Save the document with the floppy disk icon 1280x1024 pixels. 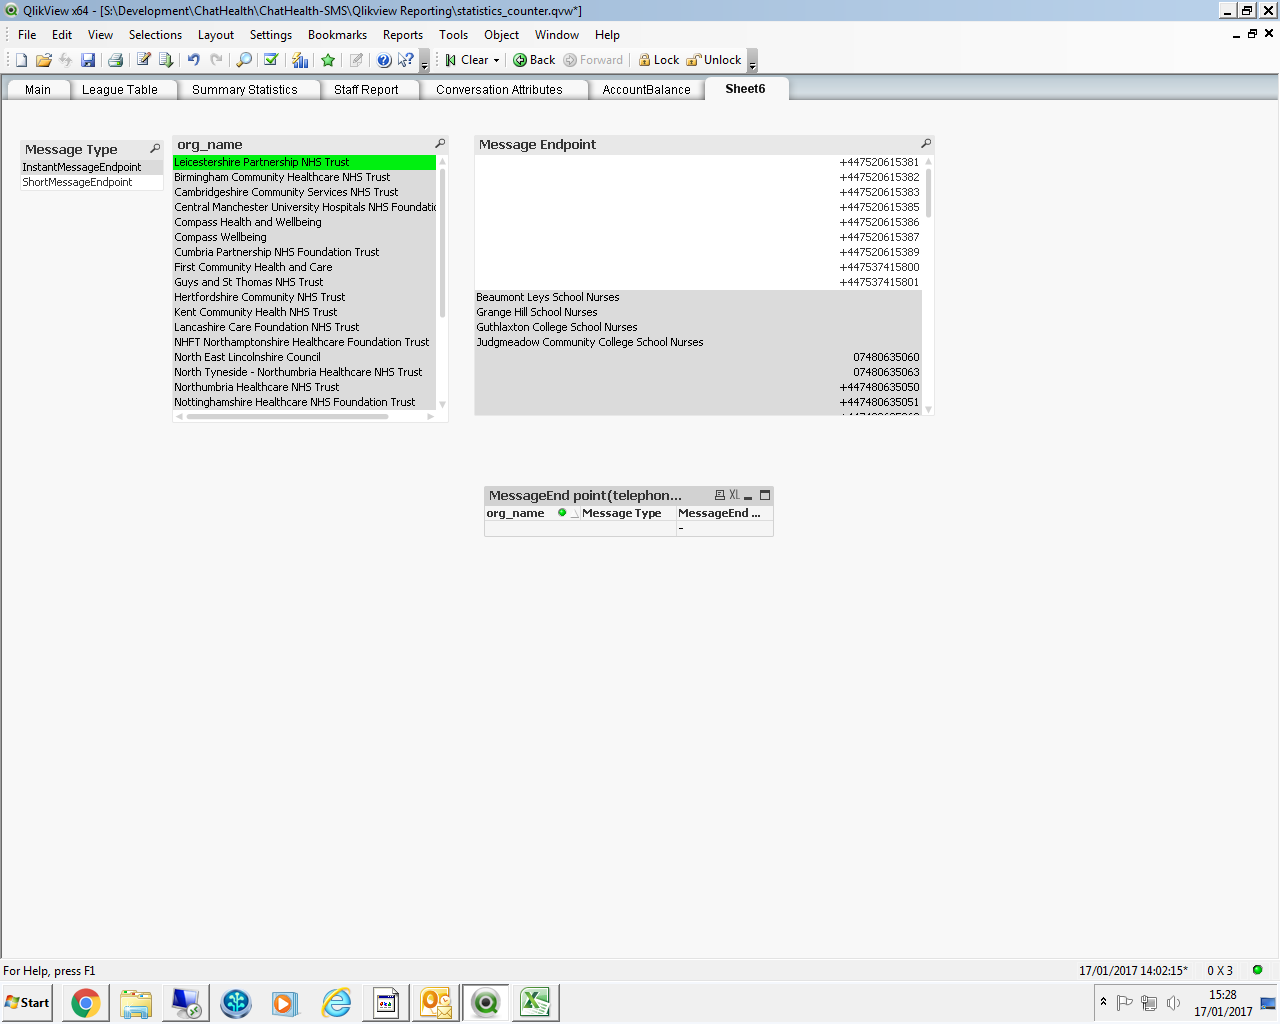[x=88, y=60]
